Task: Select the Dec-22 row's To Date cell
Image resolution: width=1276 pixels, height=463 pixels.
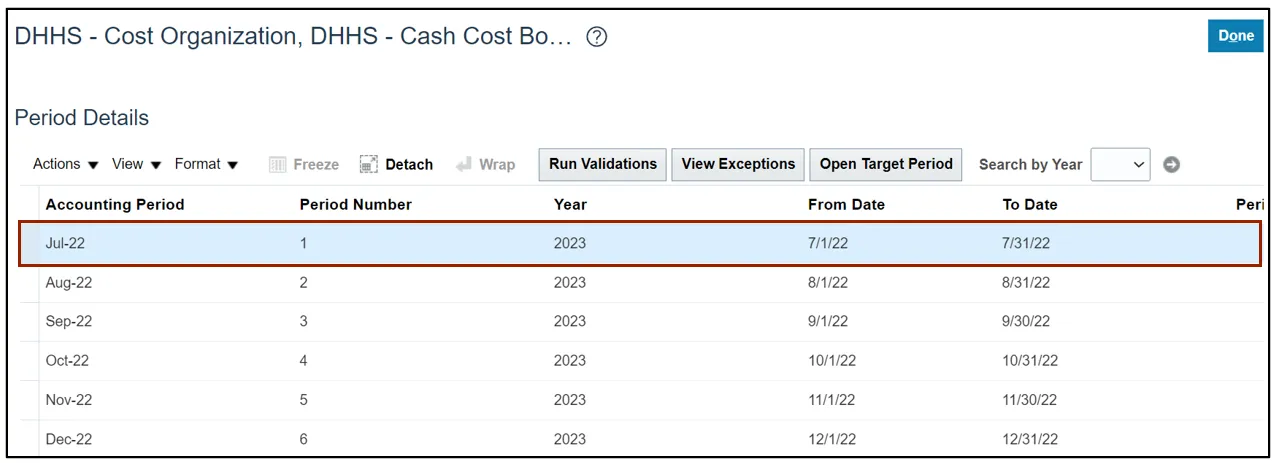Action: [1030, 439]
